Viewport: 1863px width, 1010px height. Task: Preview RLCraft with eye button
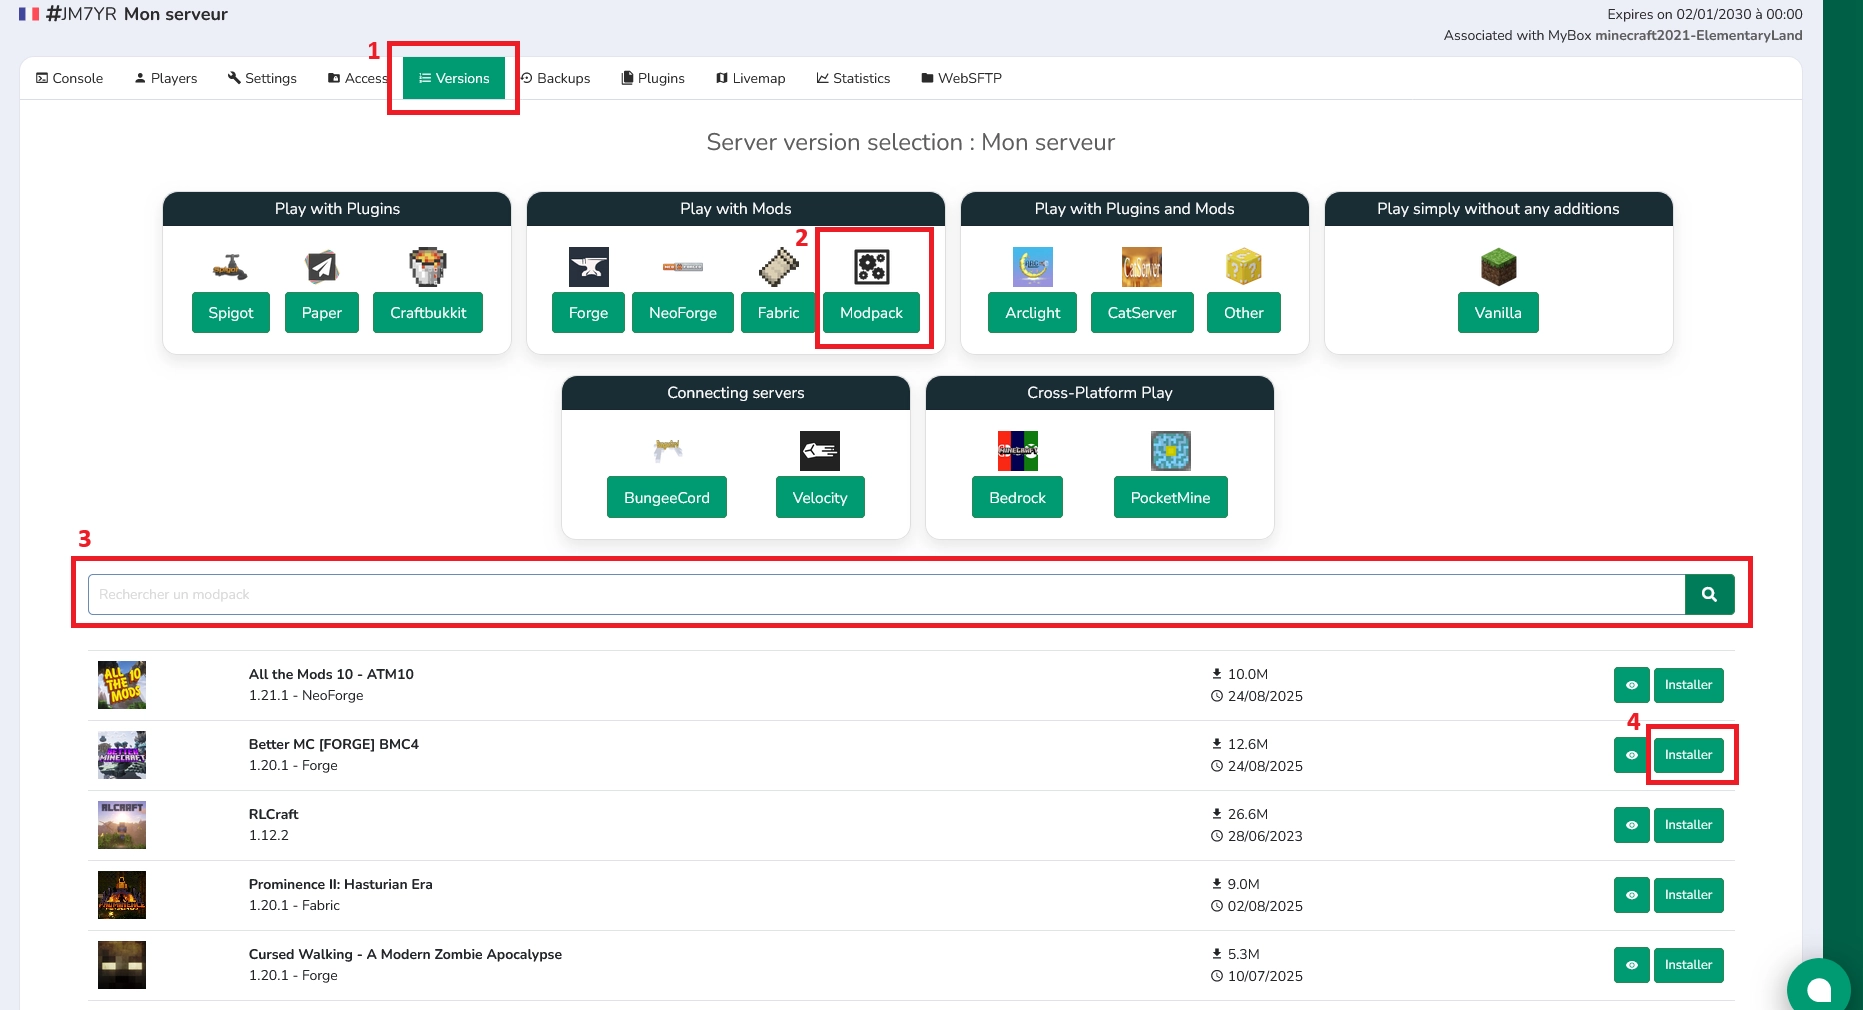pyautogui.click(x=1632, y=825)
